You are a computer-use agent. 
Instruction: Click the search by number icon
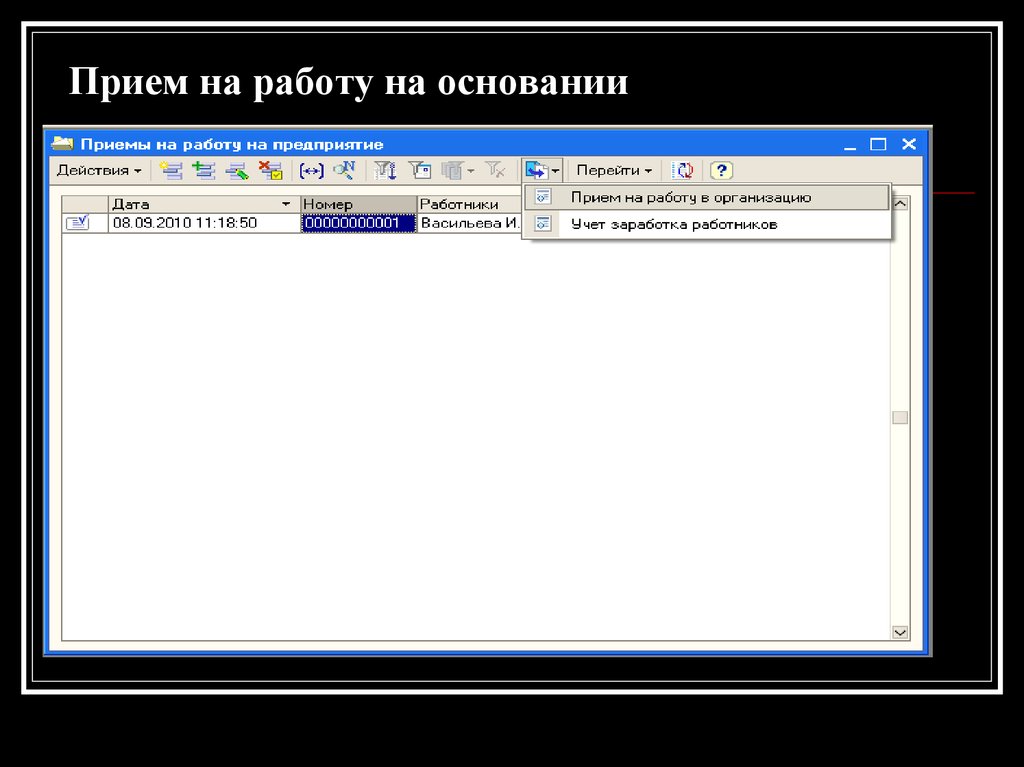[x=342, y=170]
